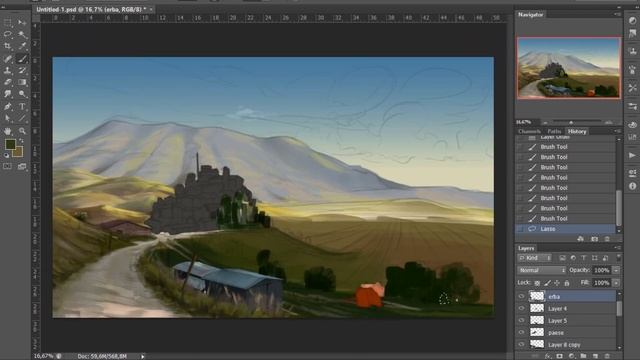Select the Eyedropper tool
Screen dimensions: 640x360
coord(22,46)
